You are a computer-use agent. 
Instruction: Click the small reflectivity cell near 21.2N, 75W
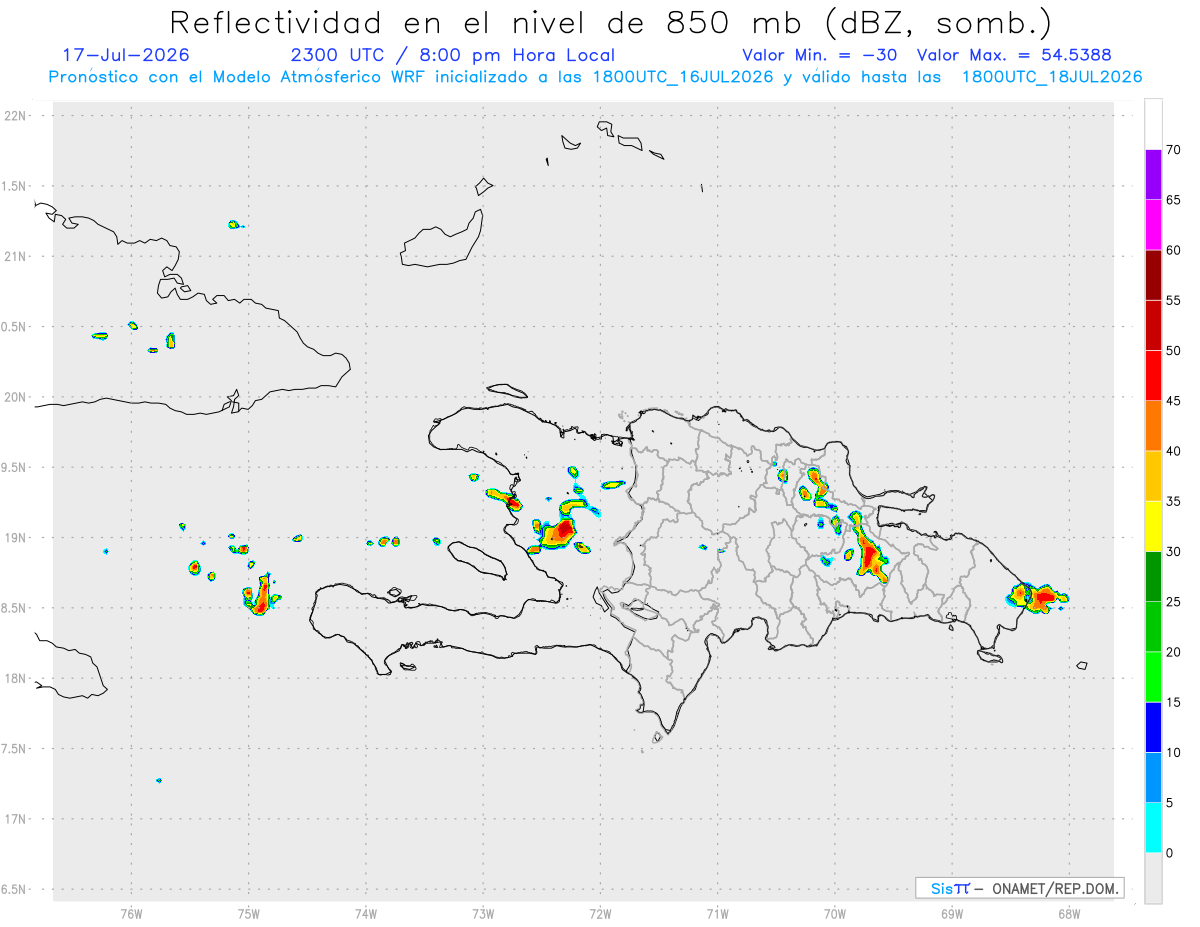click(234, 224)
